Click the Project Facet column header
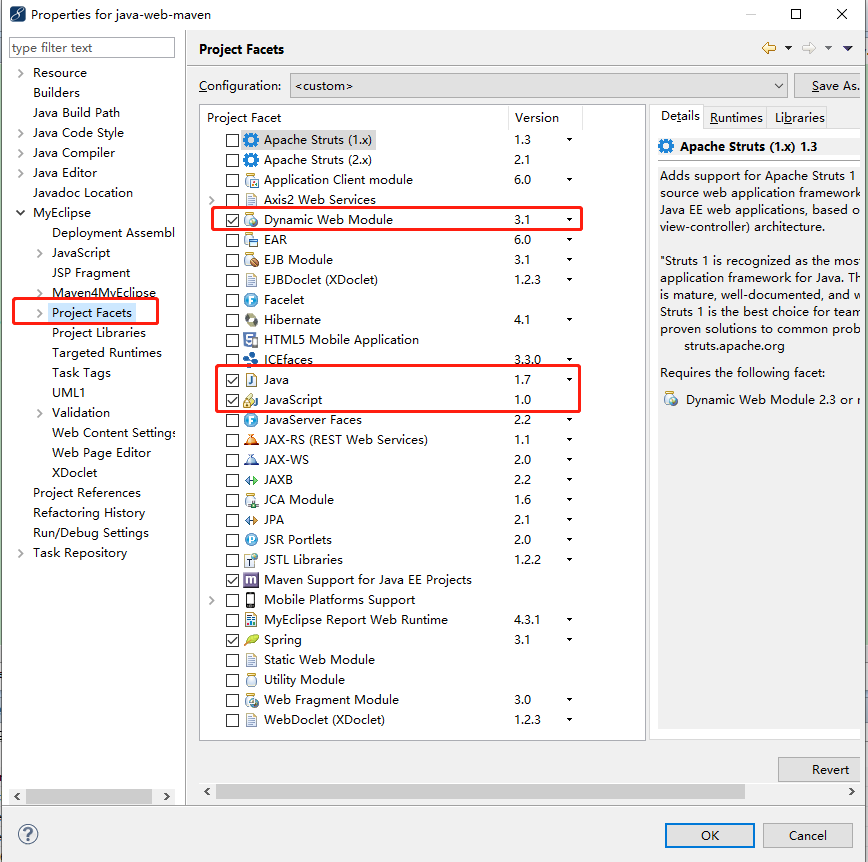Viewport: 868px width, 862px height. pos(354,117)
